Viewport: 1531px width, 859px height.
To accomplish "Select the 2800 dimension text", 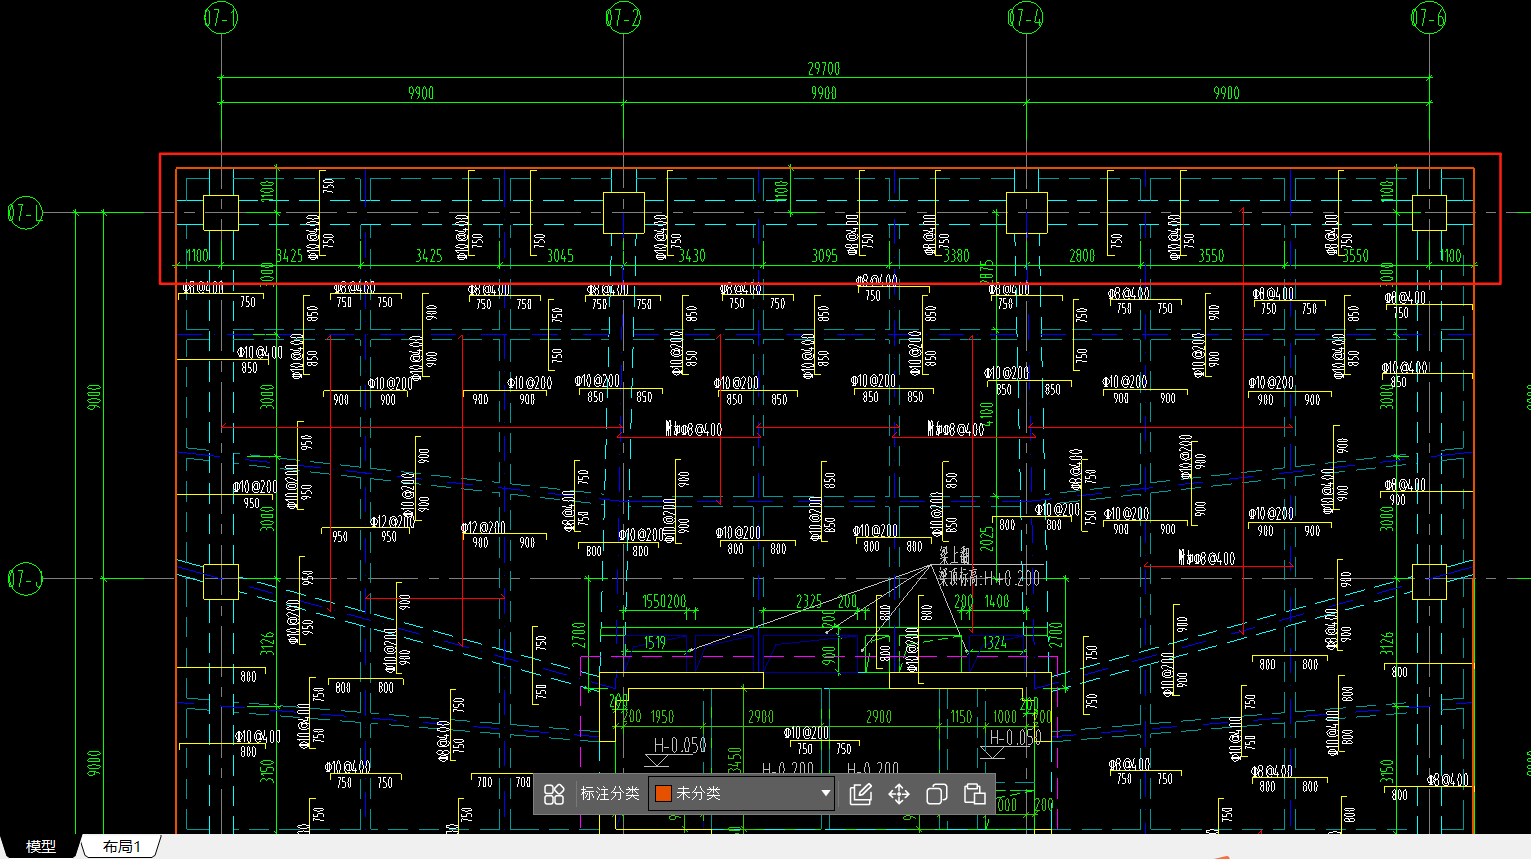I will pos(1082,256).
